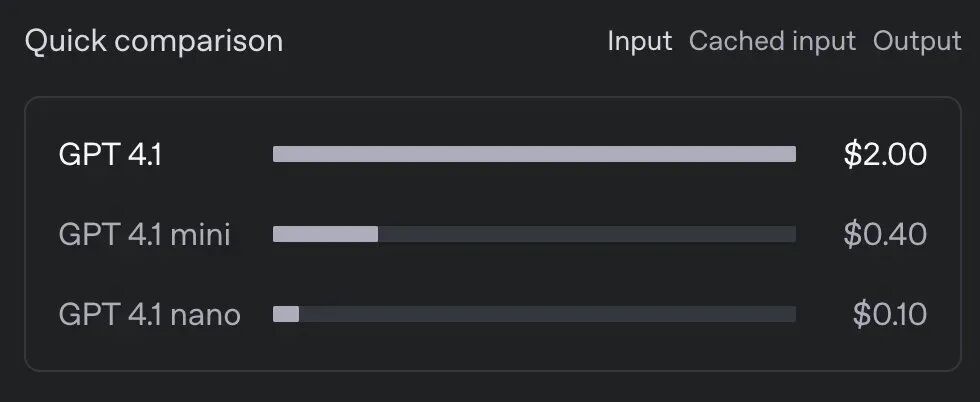Pick the GPT 4.1 nano label

tap(149, 314)
